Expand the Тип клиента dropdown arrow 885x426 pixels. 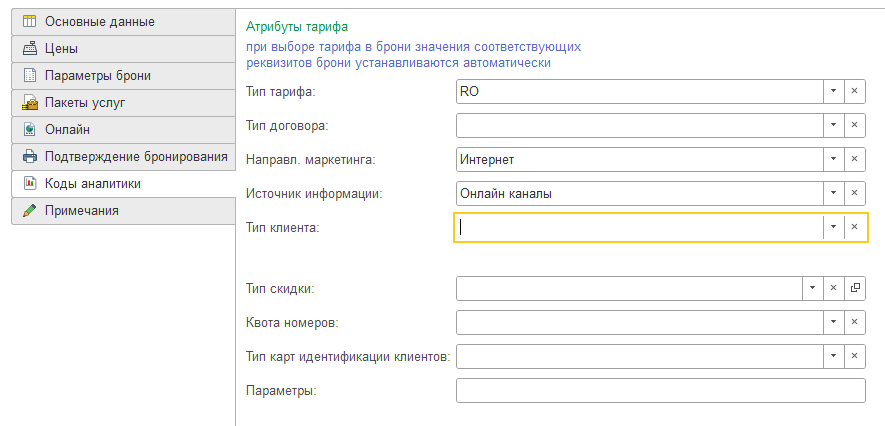[x=833, y=227]
